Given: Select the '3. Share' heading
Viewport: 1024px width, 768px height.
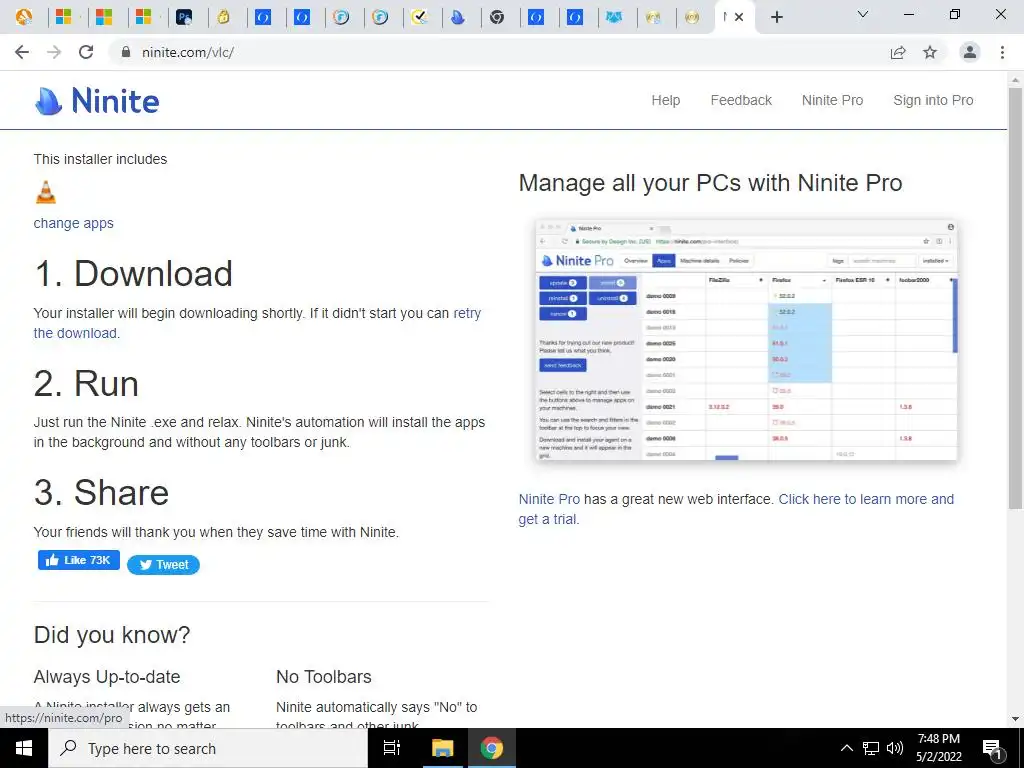Looking at the screenshot, I should 101,492.
